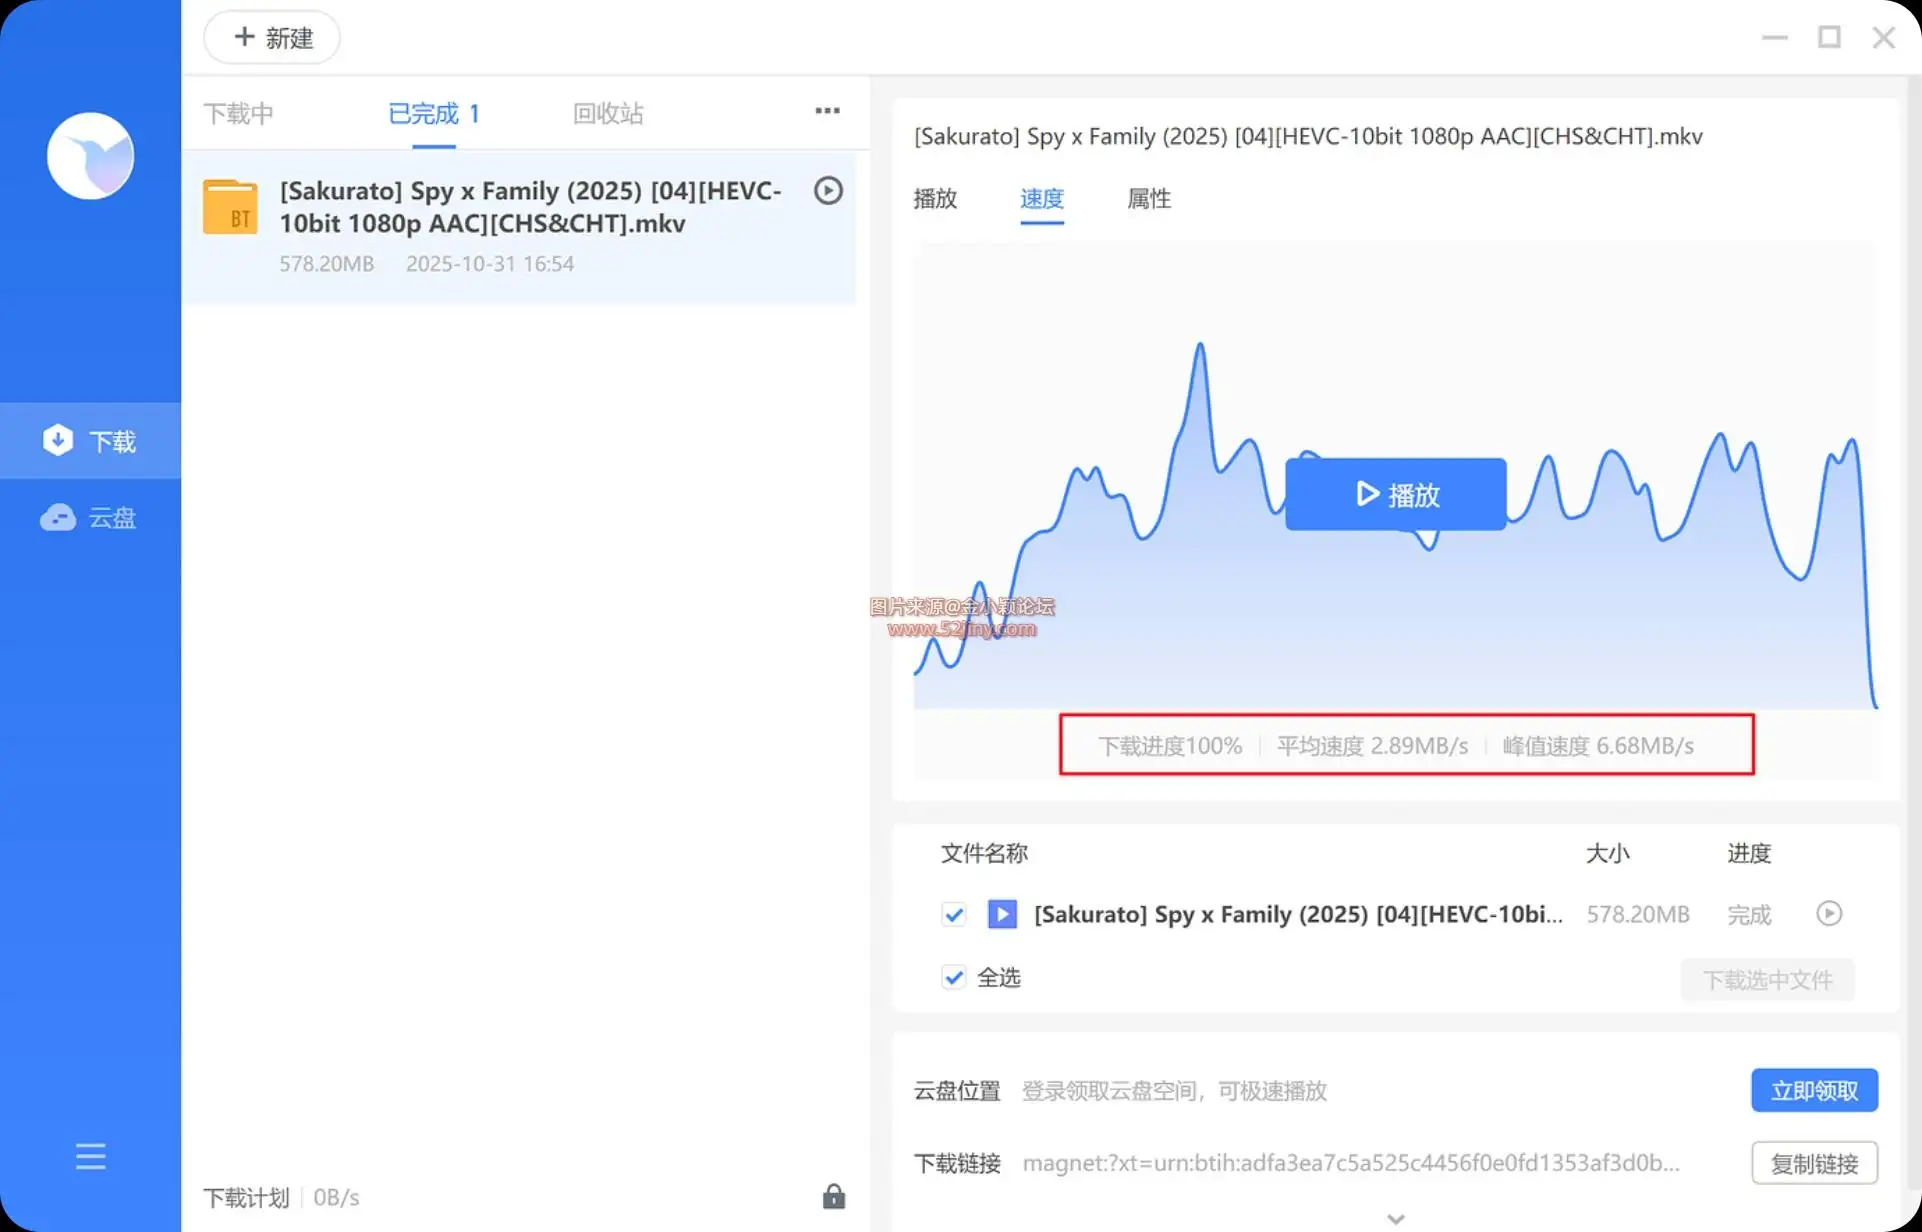Viewport: 1922px width, 1232px height.
Task: Click the 立即领取 claim button
Action: [1813, 1090]
